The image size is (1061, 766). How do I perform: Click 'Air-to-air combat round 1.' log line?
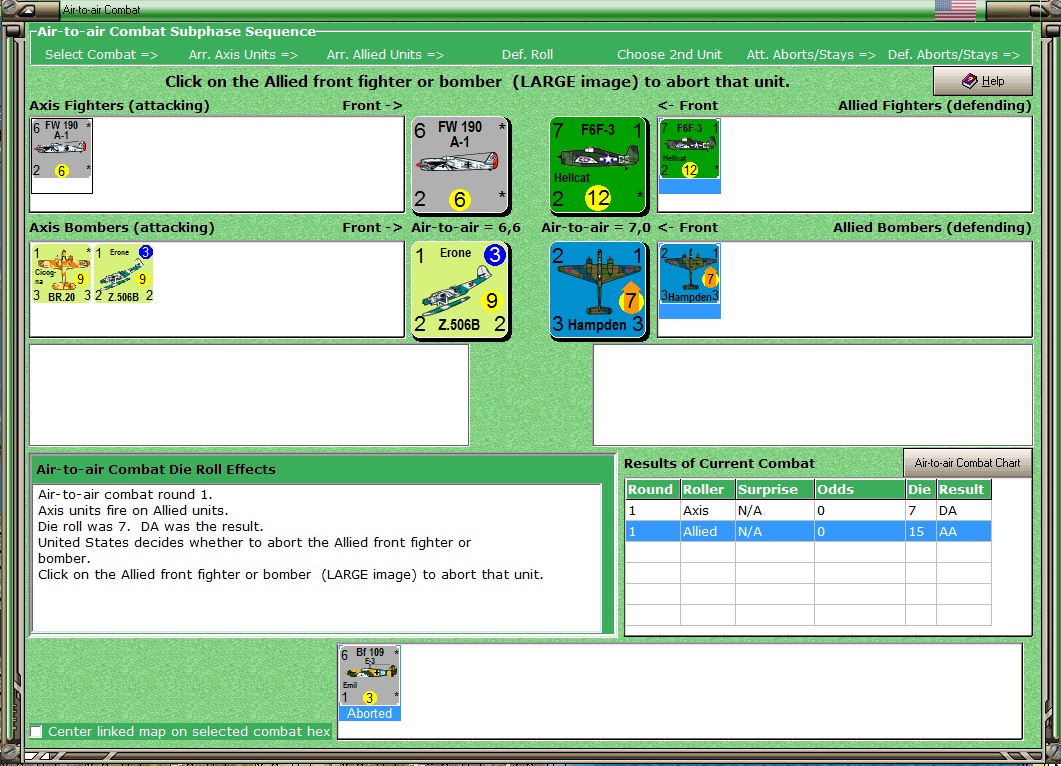(x=125, y=495)
